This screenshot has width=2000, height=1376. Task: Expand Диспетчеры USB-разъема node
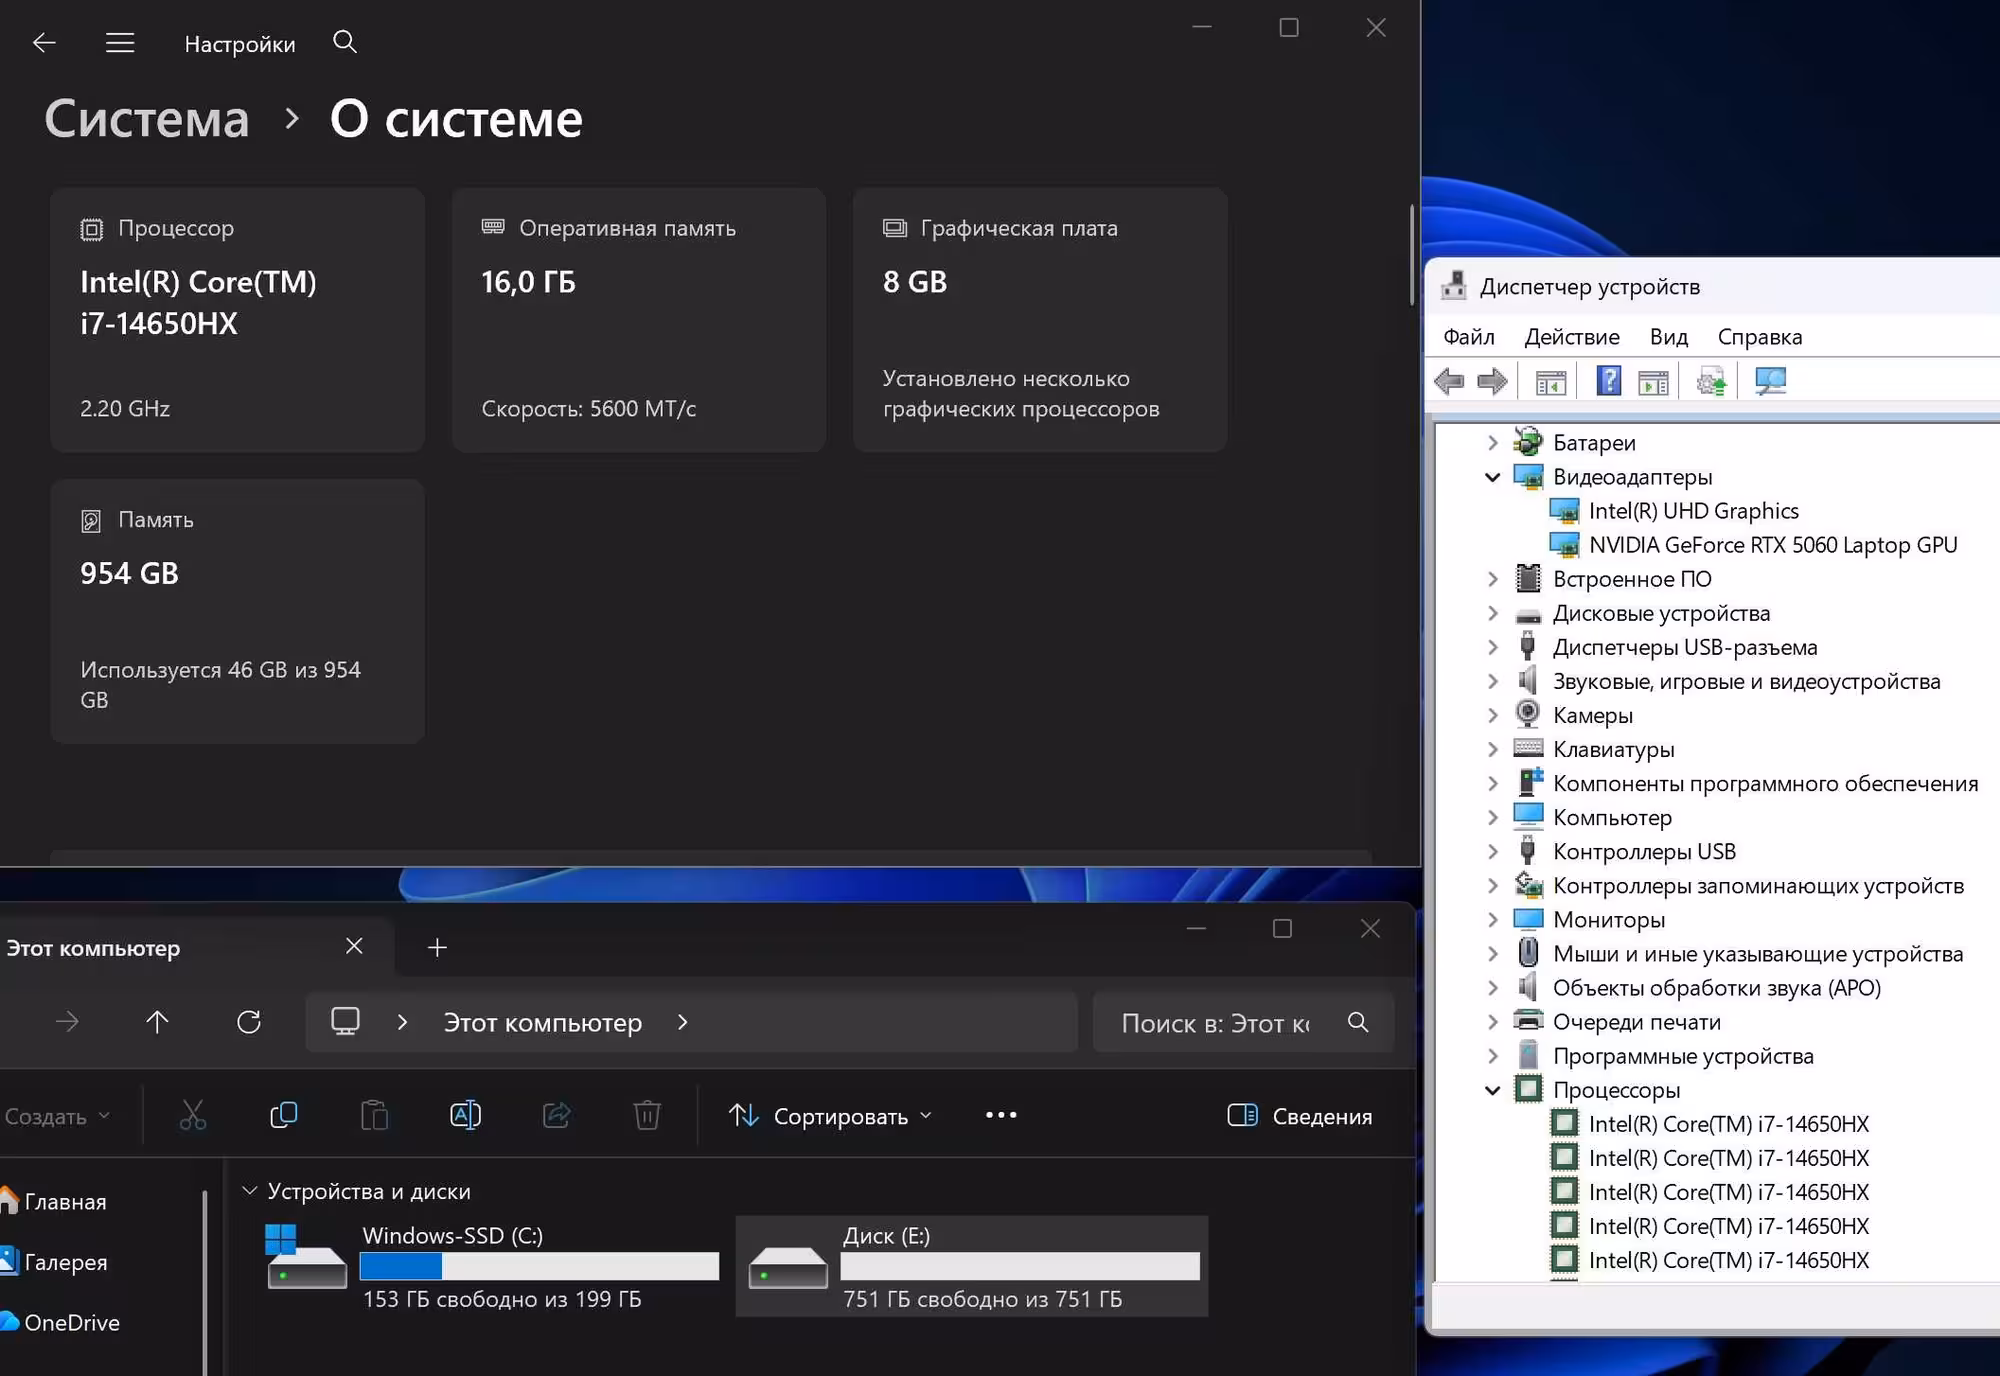tap(1492, 647)
